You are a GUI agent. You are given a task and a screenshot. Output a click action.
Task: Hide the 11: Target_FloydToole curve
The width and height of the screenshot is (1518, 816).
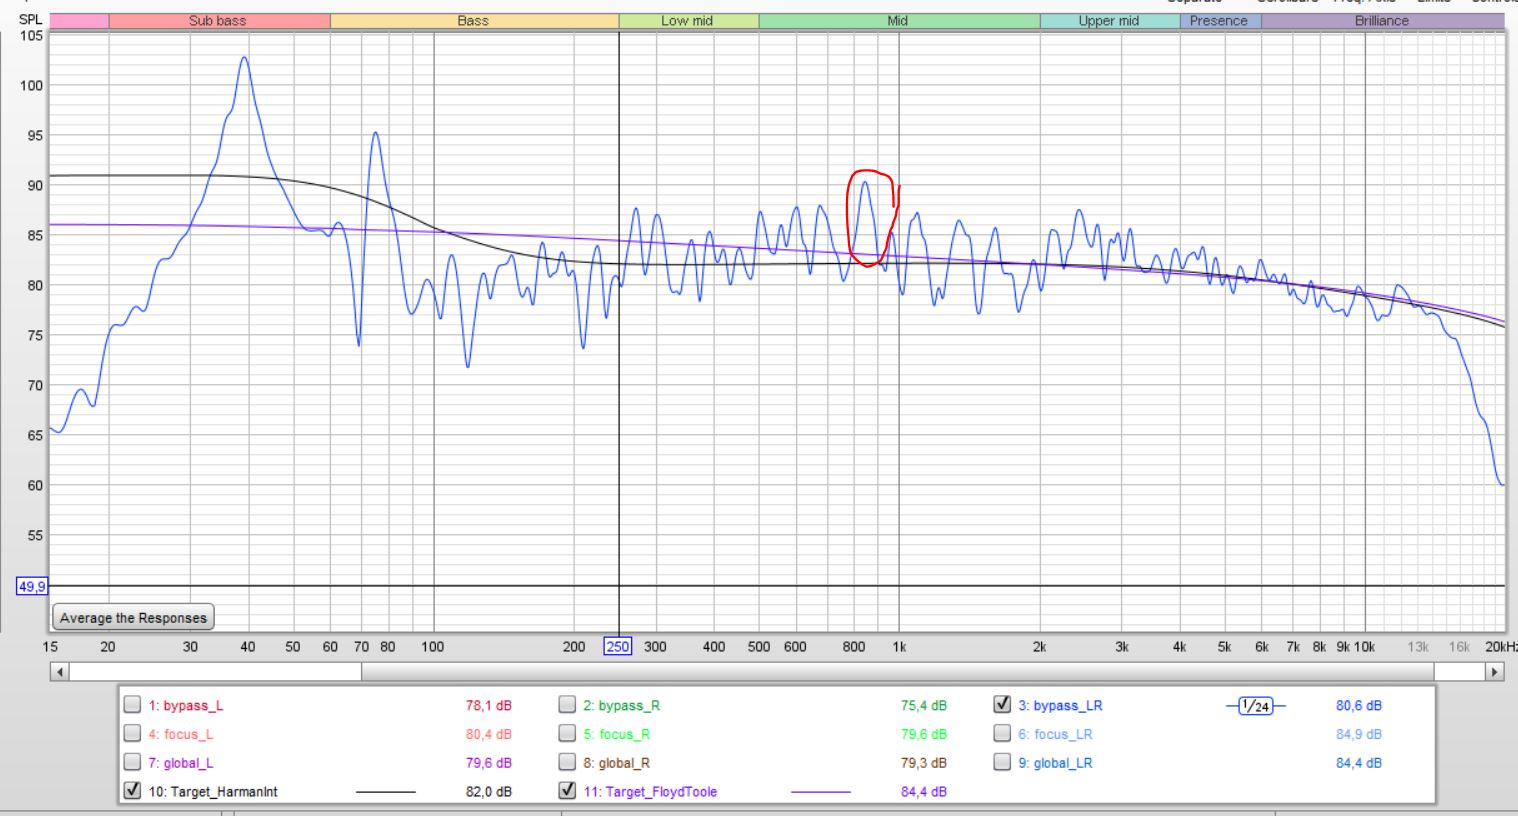(x=567, y=791)
